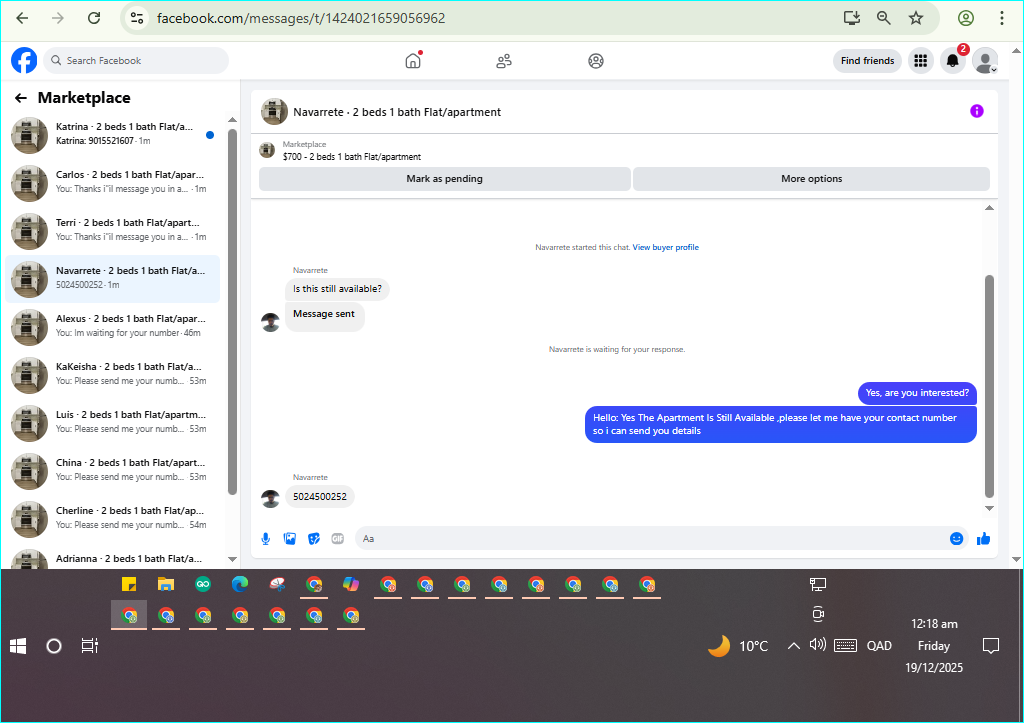Reload the page with the refresh icon
Image resolution: width=1024 pixels, height=723 pixels.
[x=94, y=18]
